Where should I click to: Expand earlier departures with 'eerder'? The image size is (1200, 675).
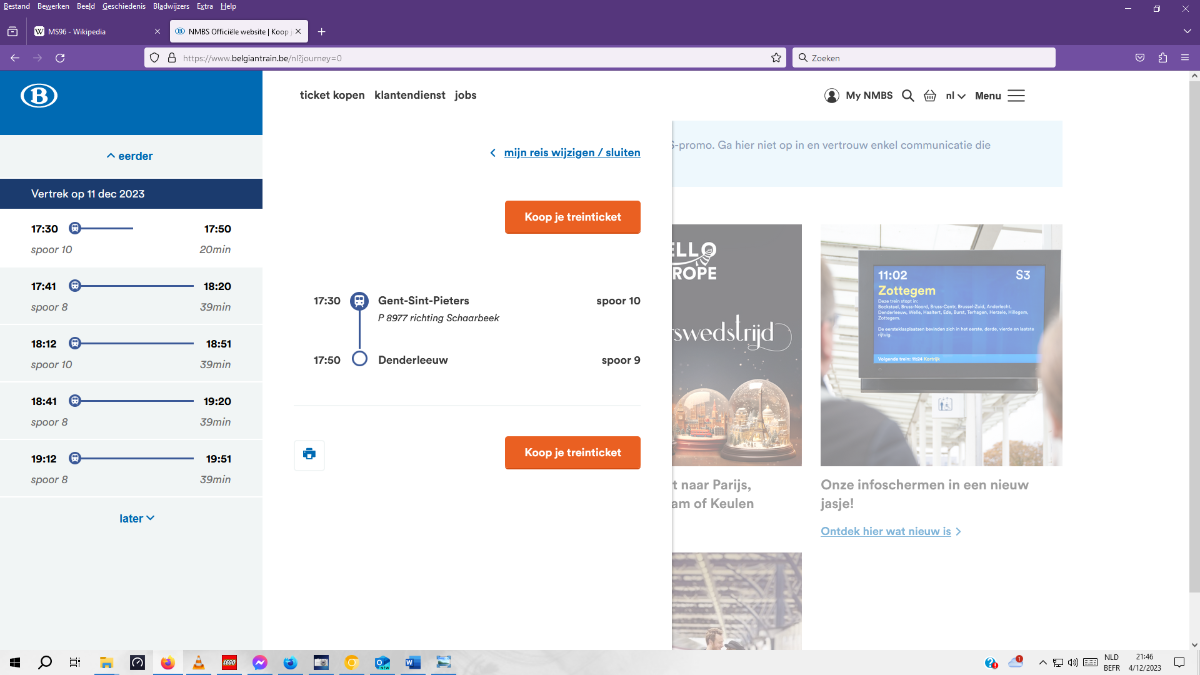click(x=130, y=156)
